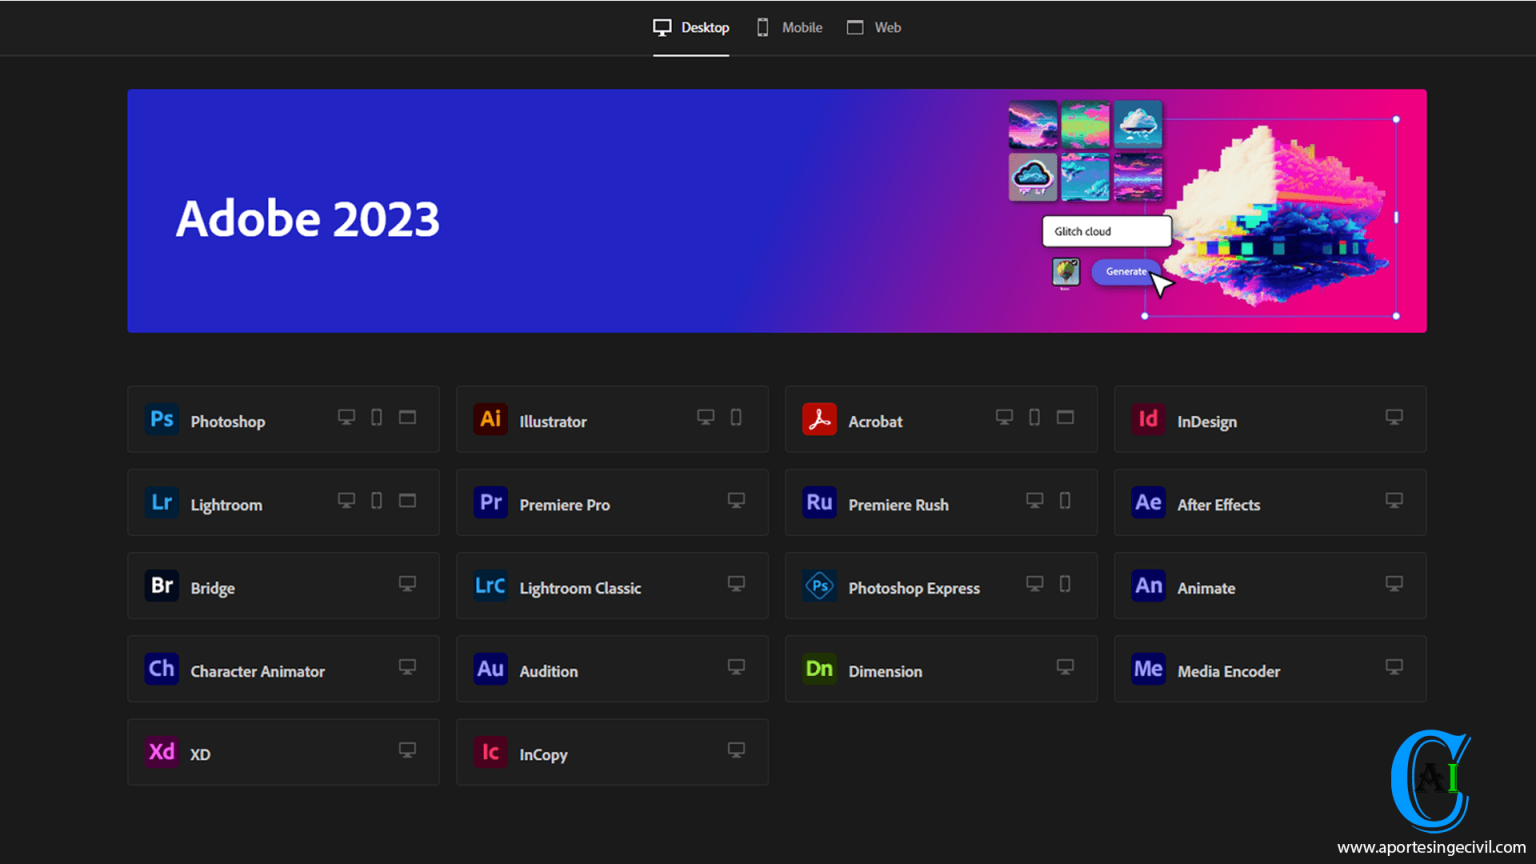Select the Photoshop app icon
Screen dimensions: 1536x864
(x=161, y=419)
